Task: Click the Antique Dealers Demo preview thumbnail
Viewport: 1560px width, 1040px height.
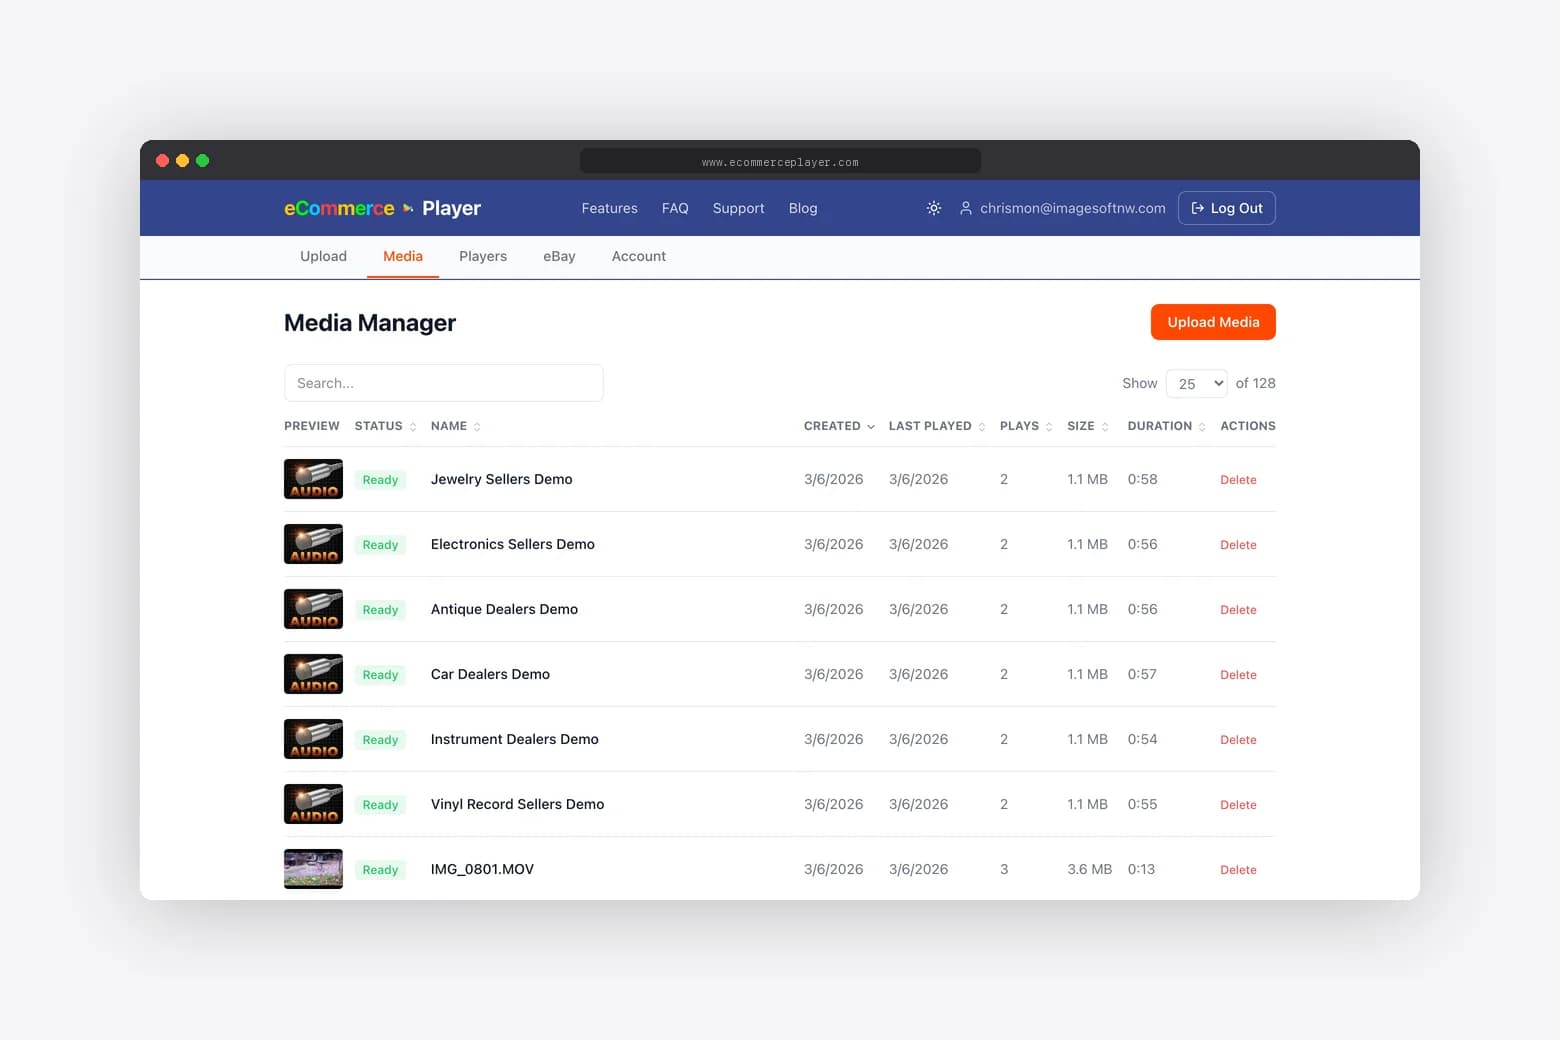Action: (312, 608)
